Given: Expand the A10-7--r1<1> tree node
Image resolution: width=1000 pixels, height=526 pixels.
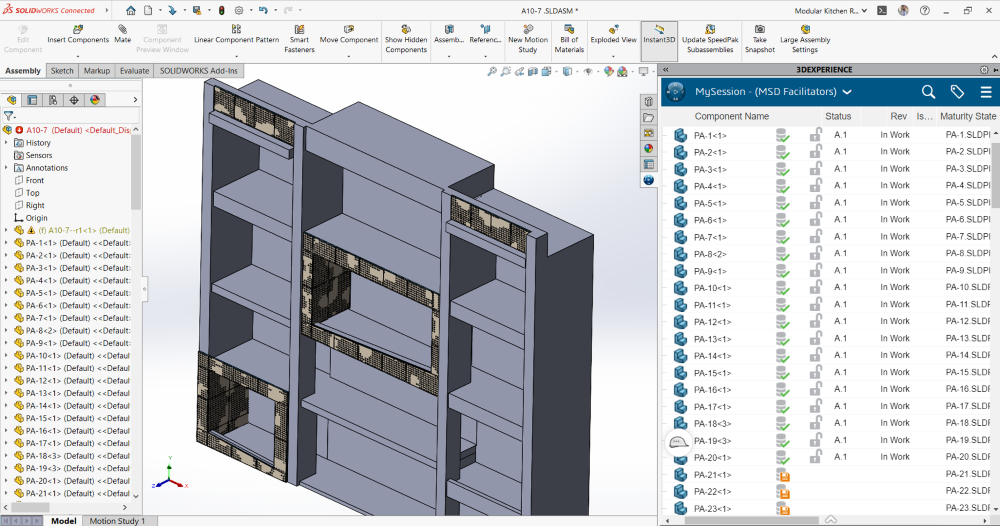Looking at the screenshot, I should (x=6, y=230).
